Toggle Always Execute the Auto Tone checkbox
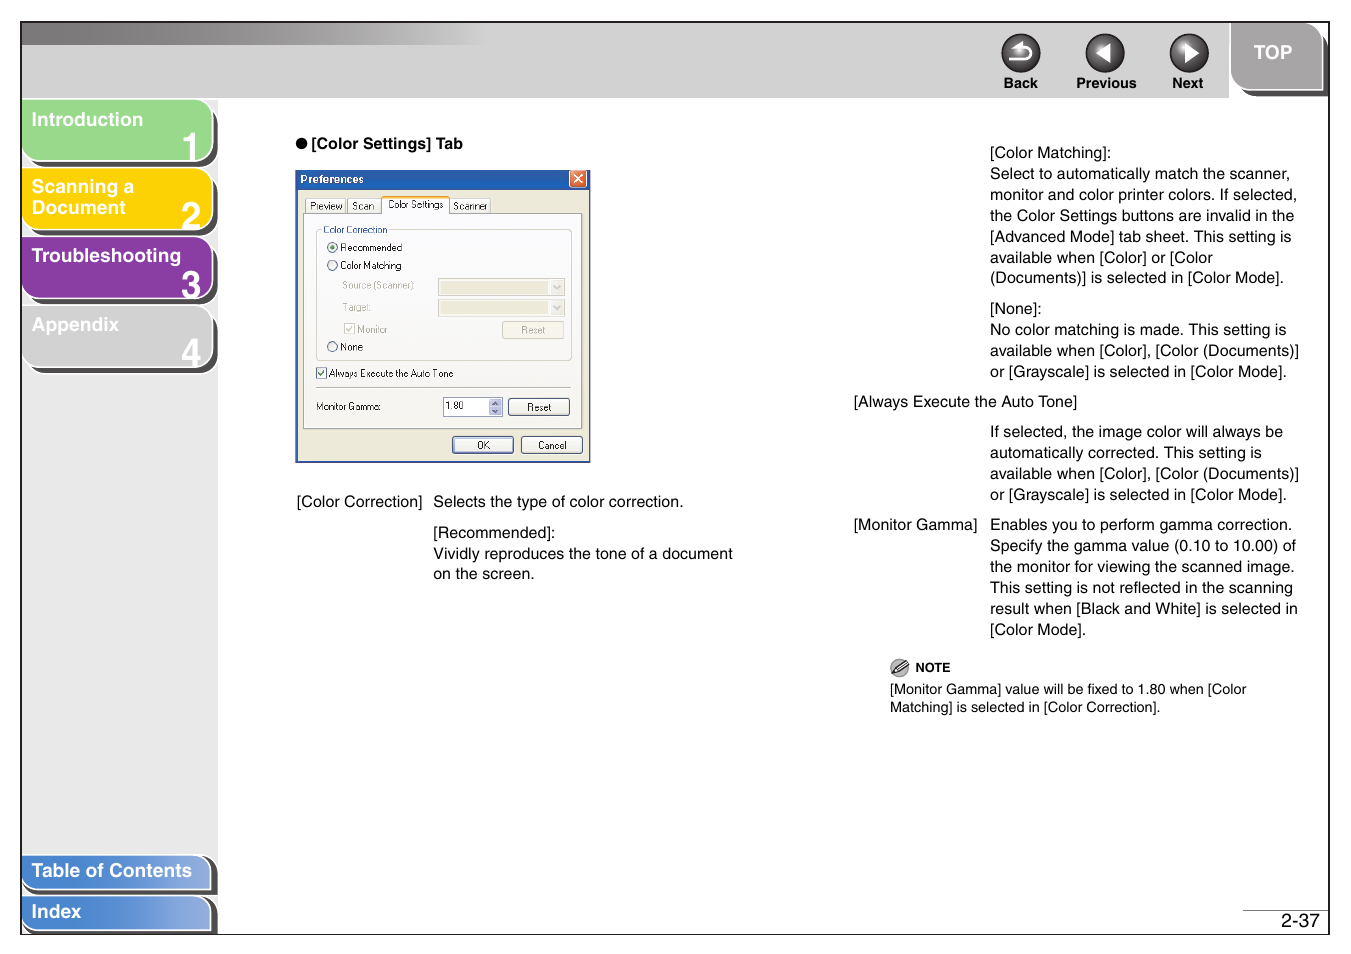This screenshot has width=1351, height=954. (321, 373)
